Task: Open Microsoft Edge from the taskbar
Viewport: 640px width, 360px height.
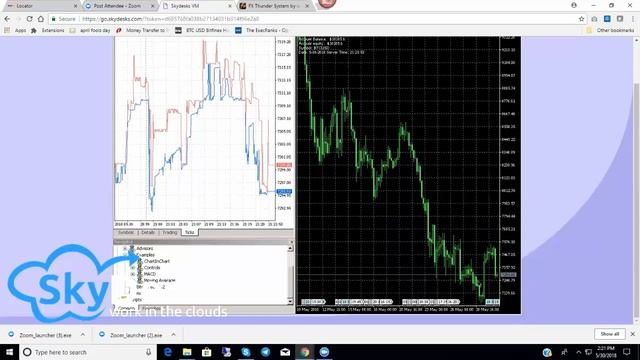Action: [167, 352]
